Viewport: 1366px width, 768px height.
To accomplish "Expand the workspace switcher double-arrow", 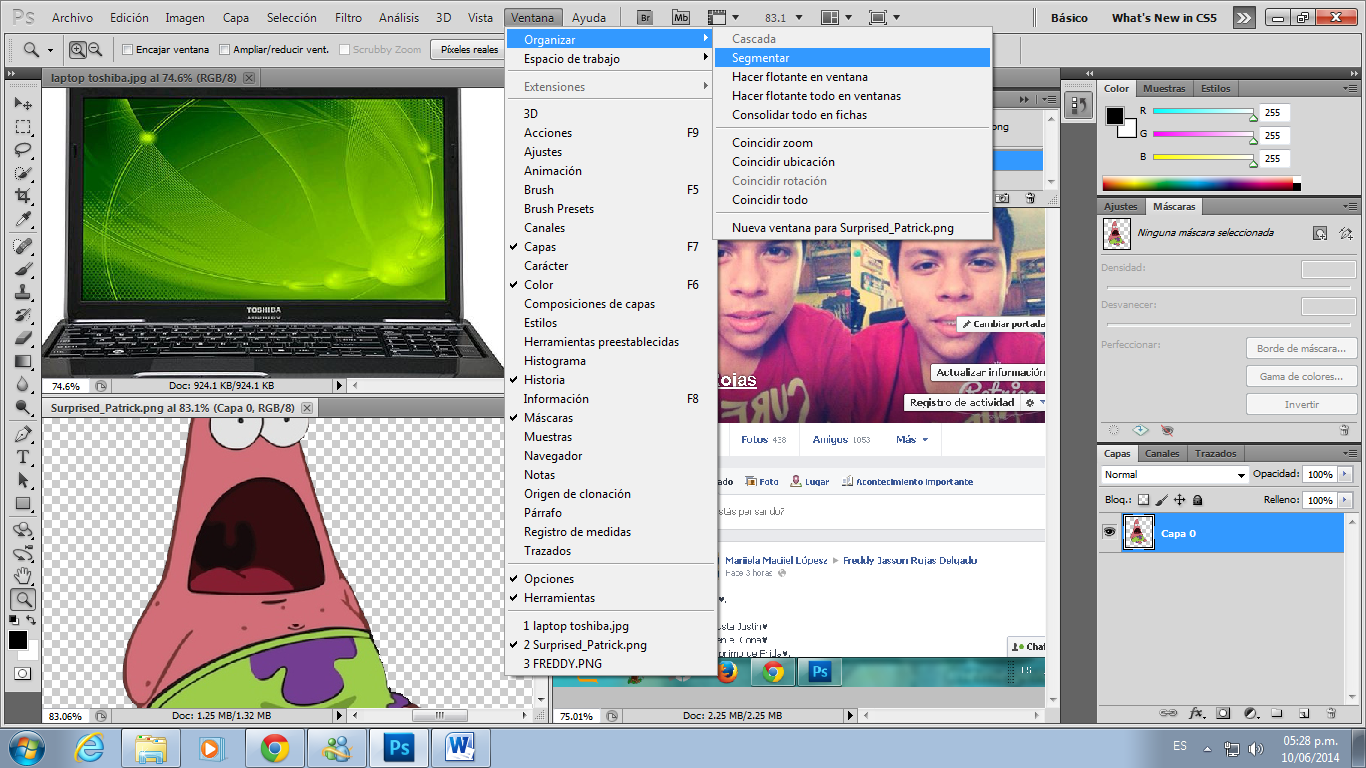I will [x=1243, y=17].
